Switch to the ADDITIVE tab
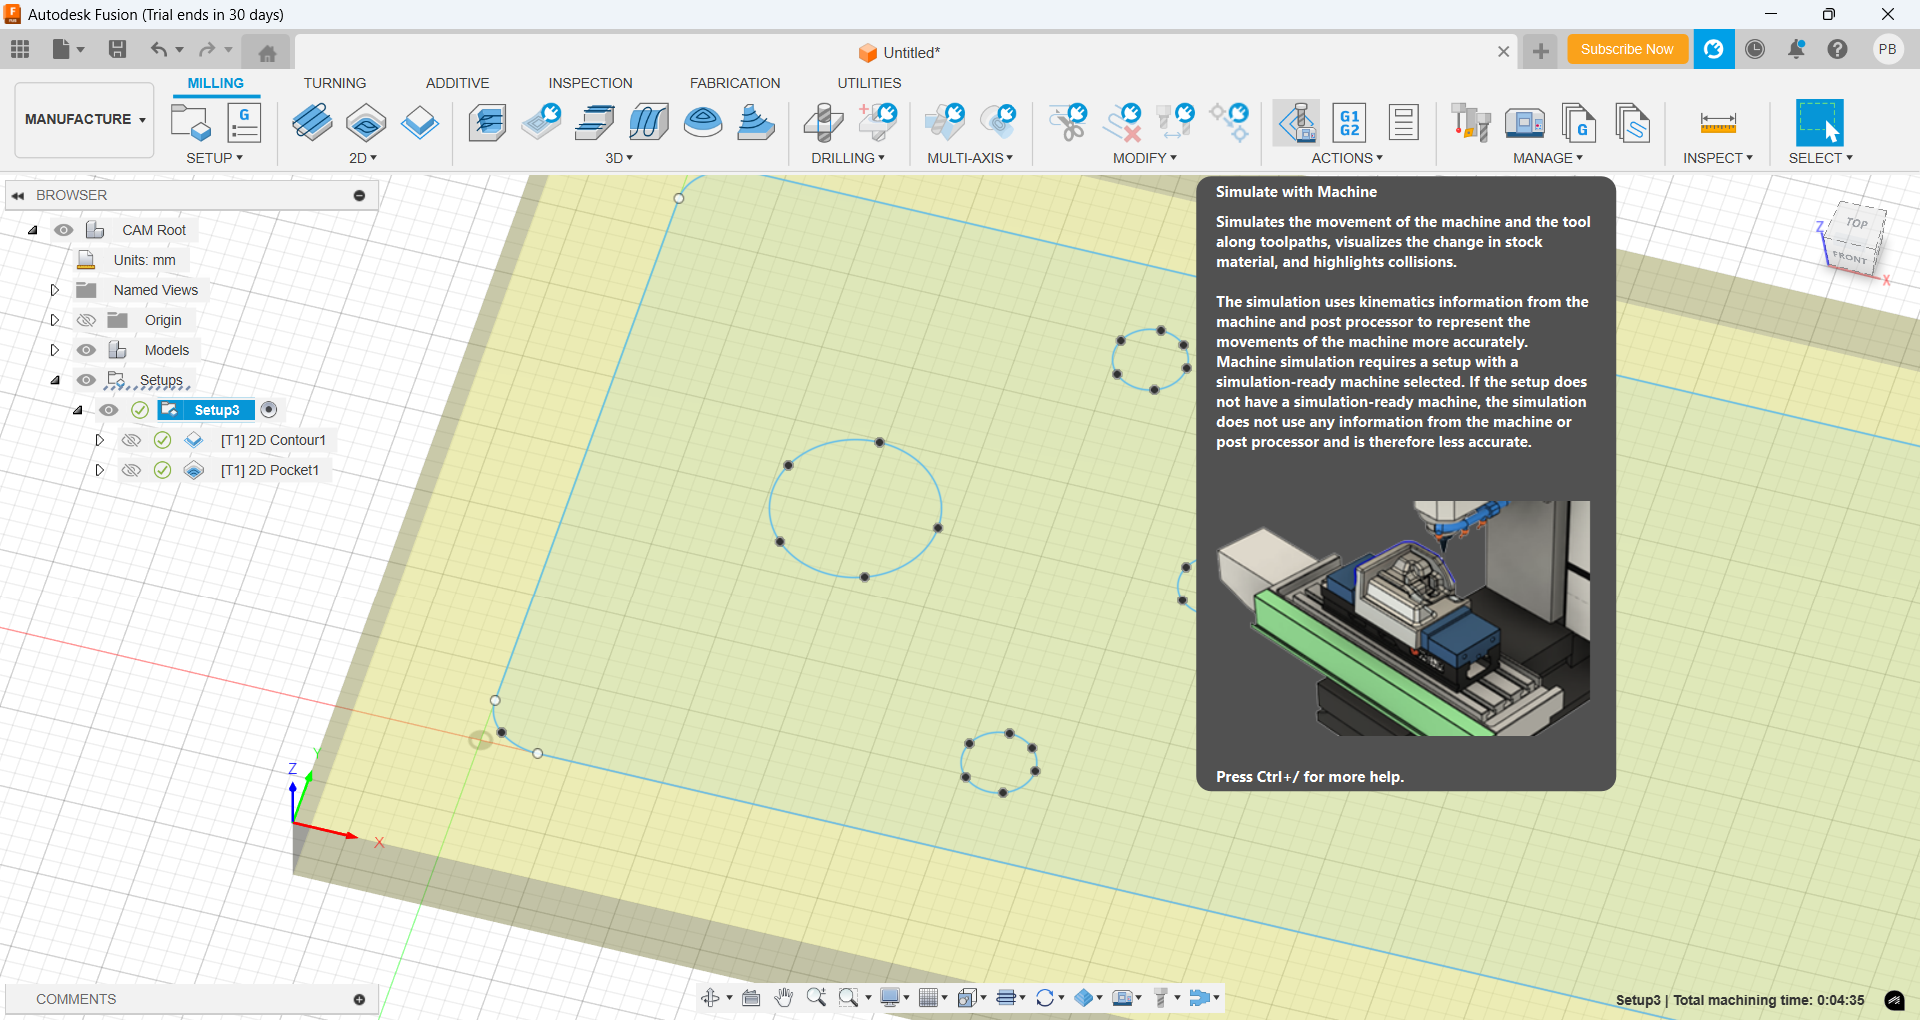Image resolution: width=1920 pixels, height=1020 pixels. tap(457, 83)
